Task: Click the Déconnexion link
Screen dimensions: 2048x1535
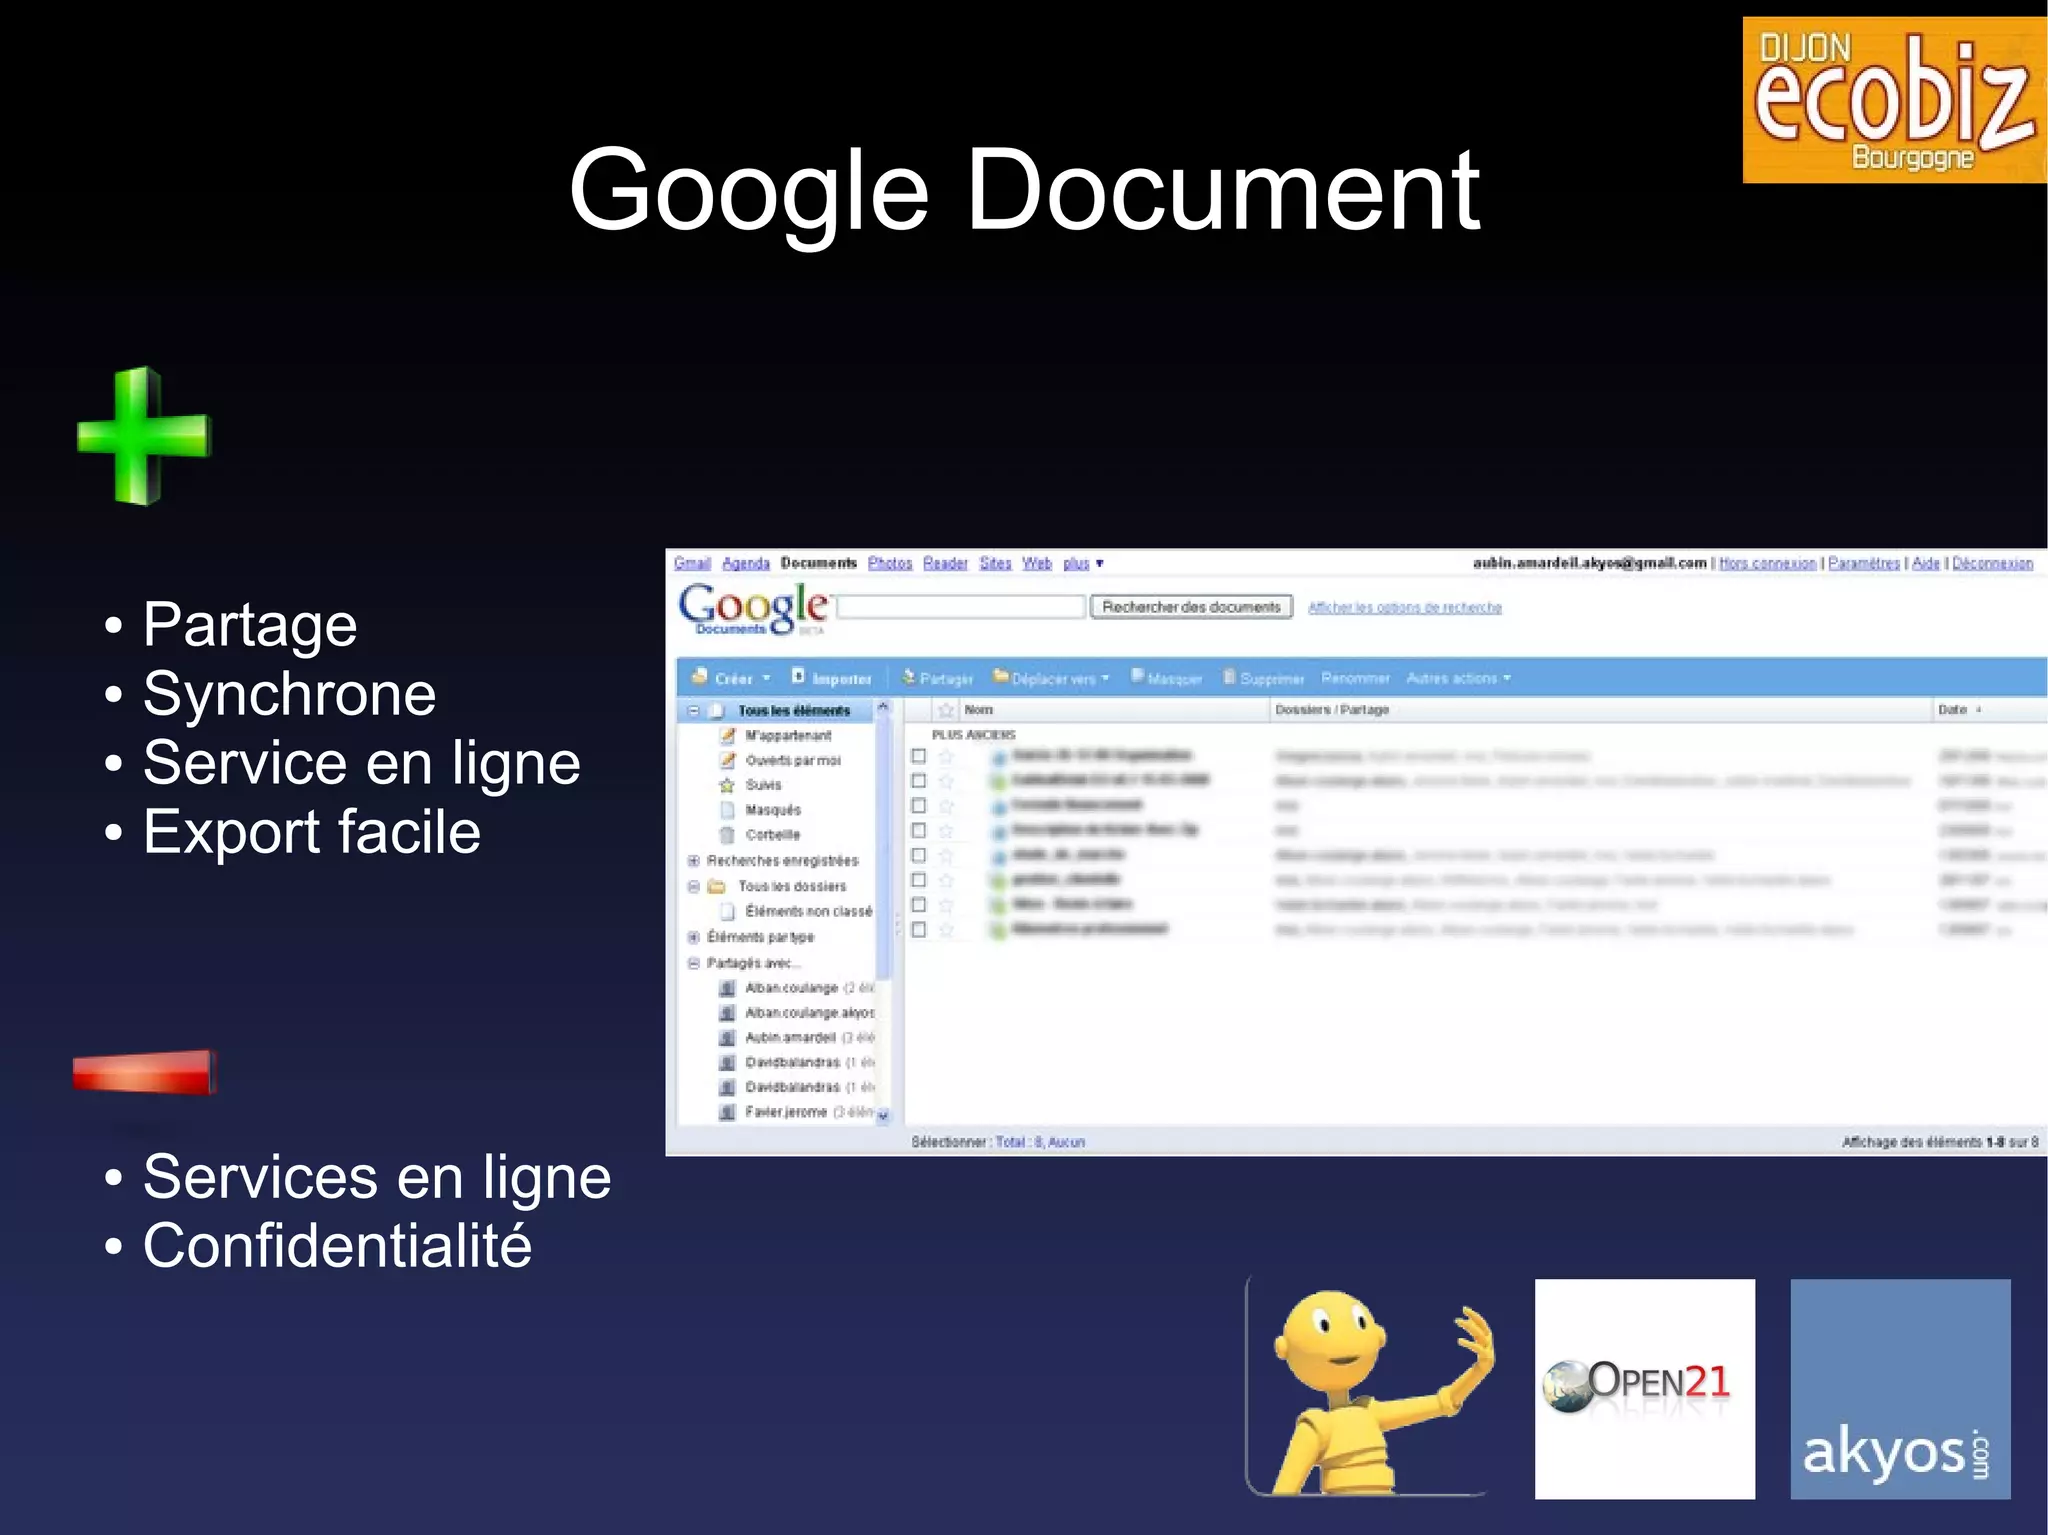Action: 1991,563
